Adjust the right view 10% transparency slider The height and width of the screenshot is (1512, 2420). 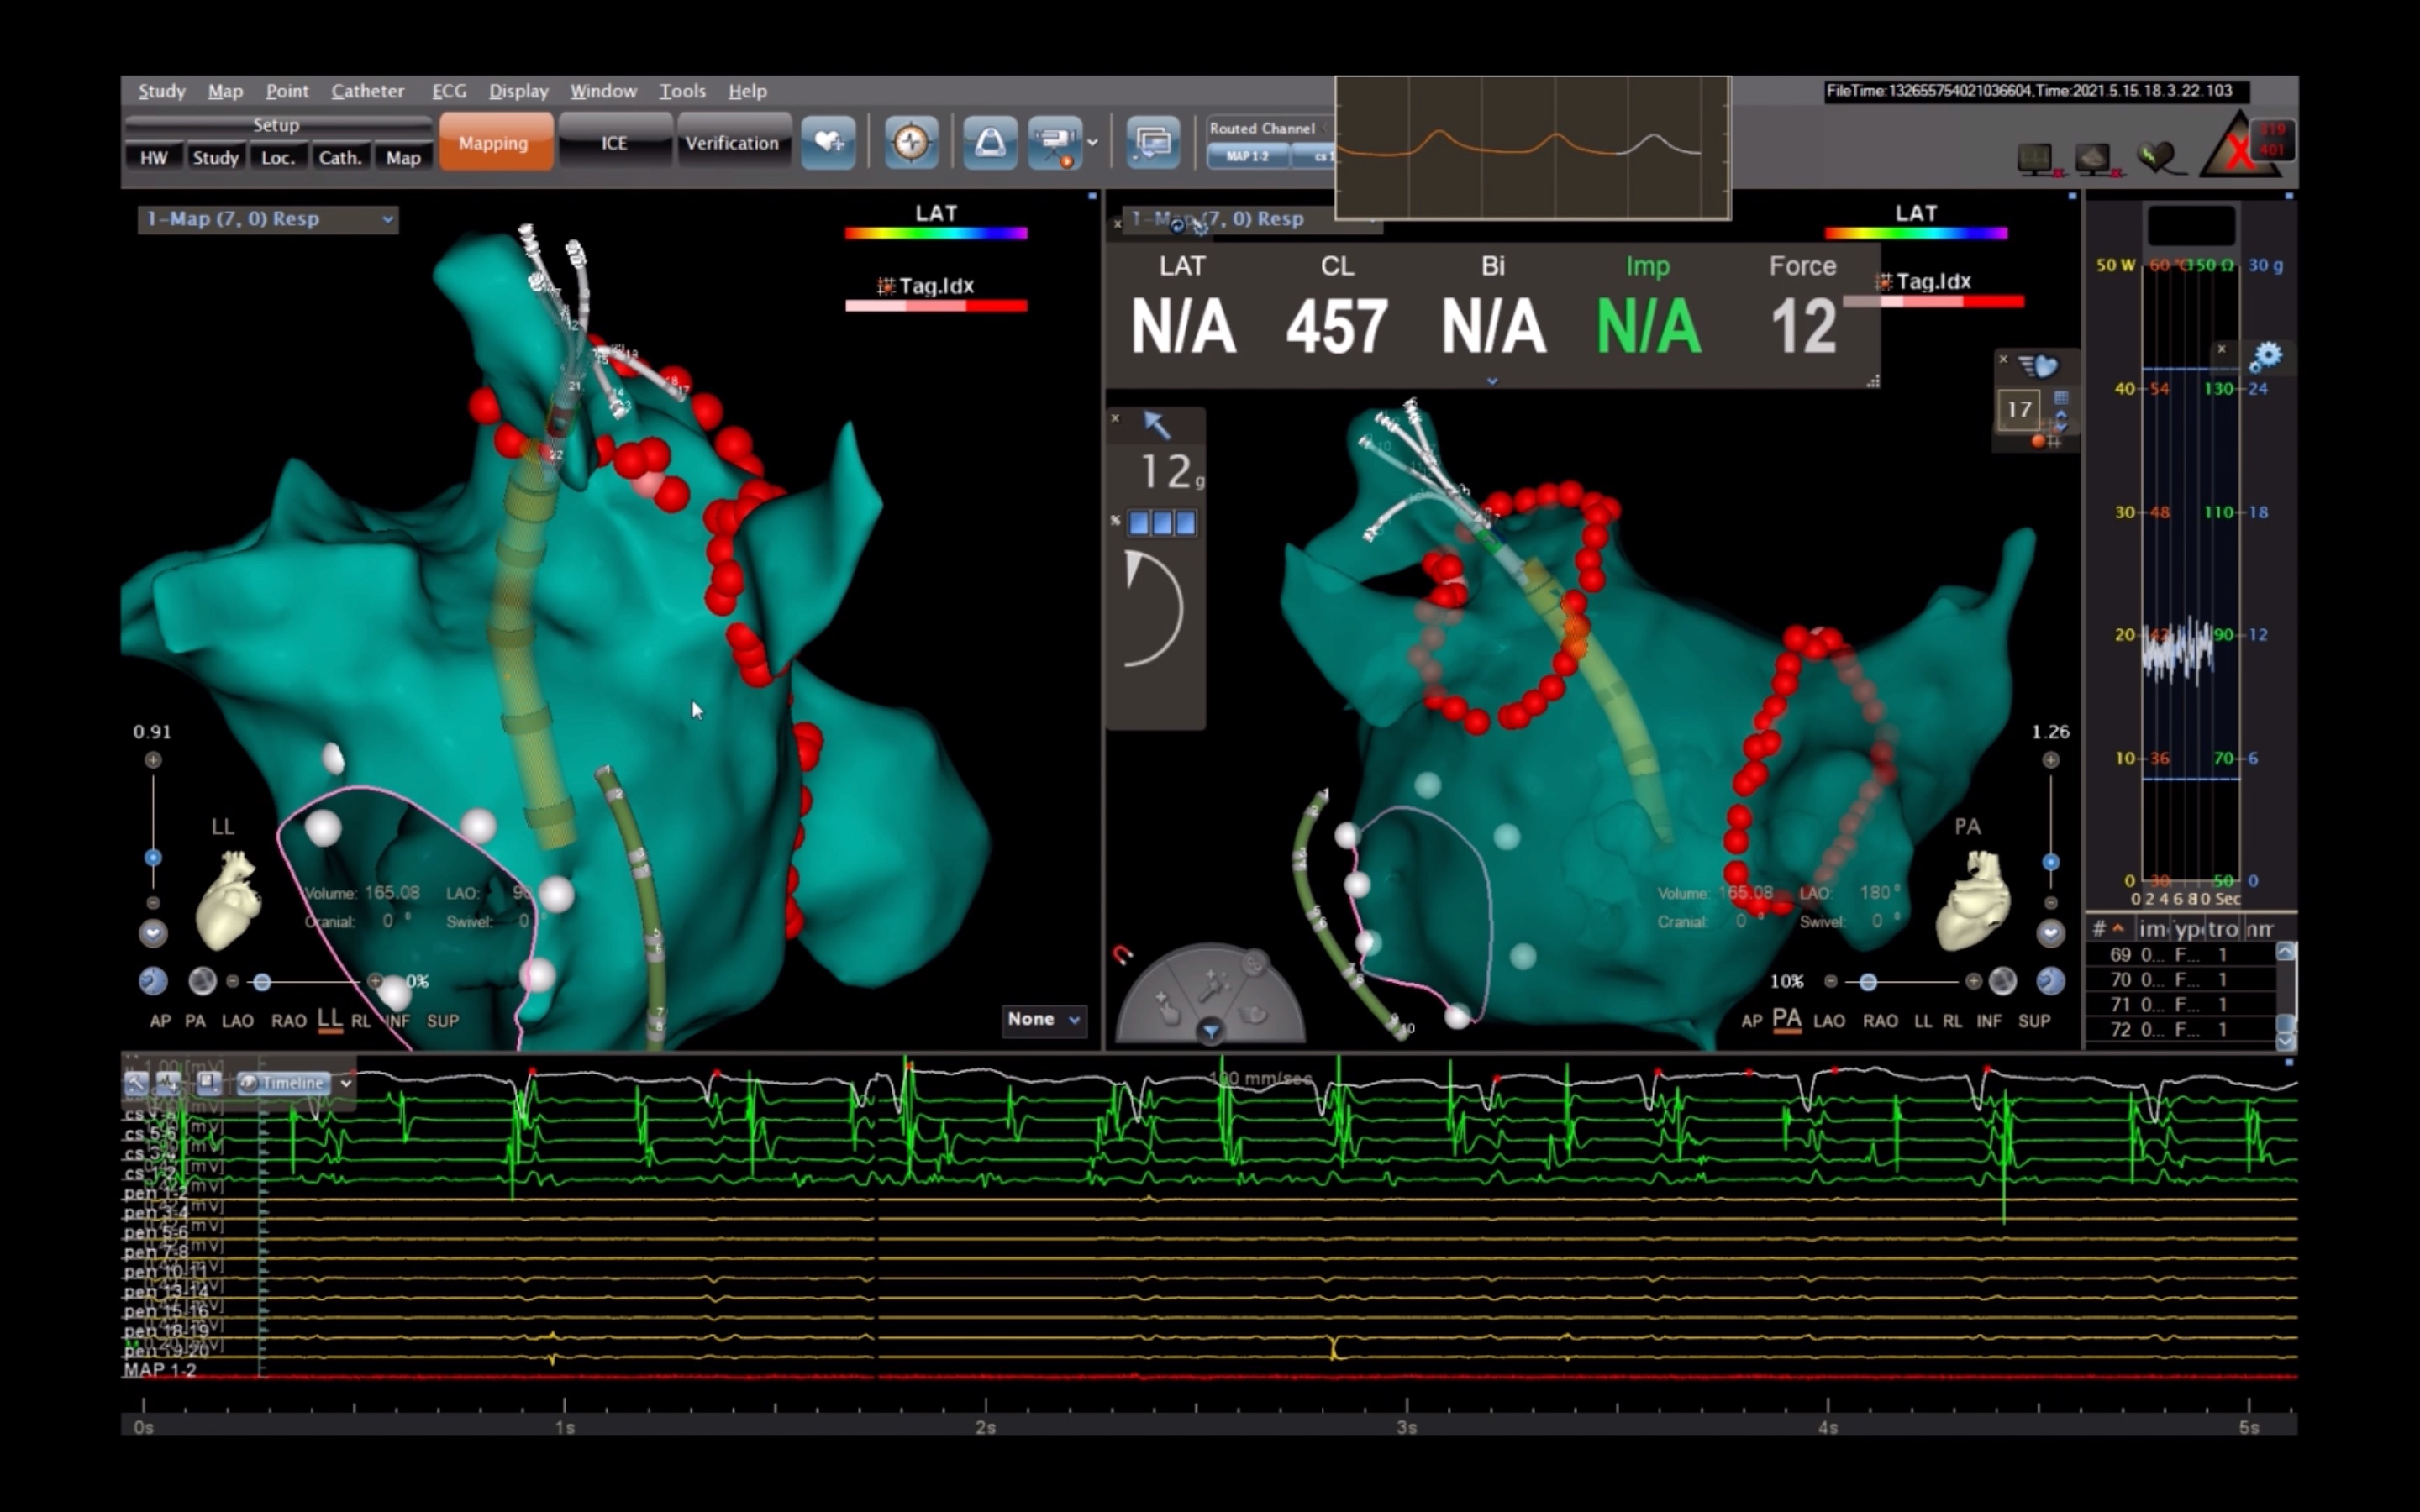coord(1867,982)
